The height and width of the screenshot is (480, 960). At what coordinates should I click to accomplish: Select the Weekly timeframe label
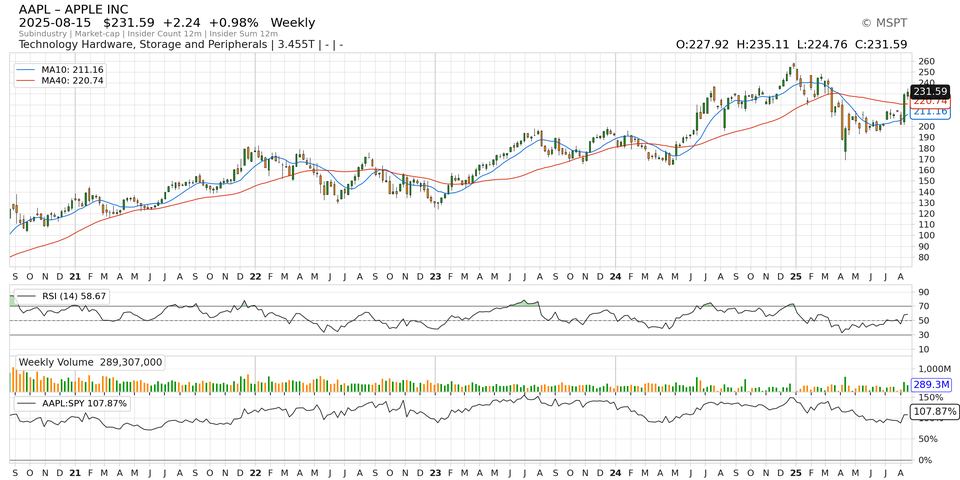(293, 23)
